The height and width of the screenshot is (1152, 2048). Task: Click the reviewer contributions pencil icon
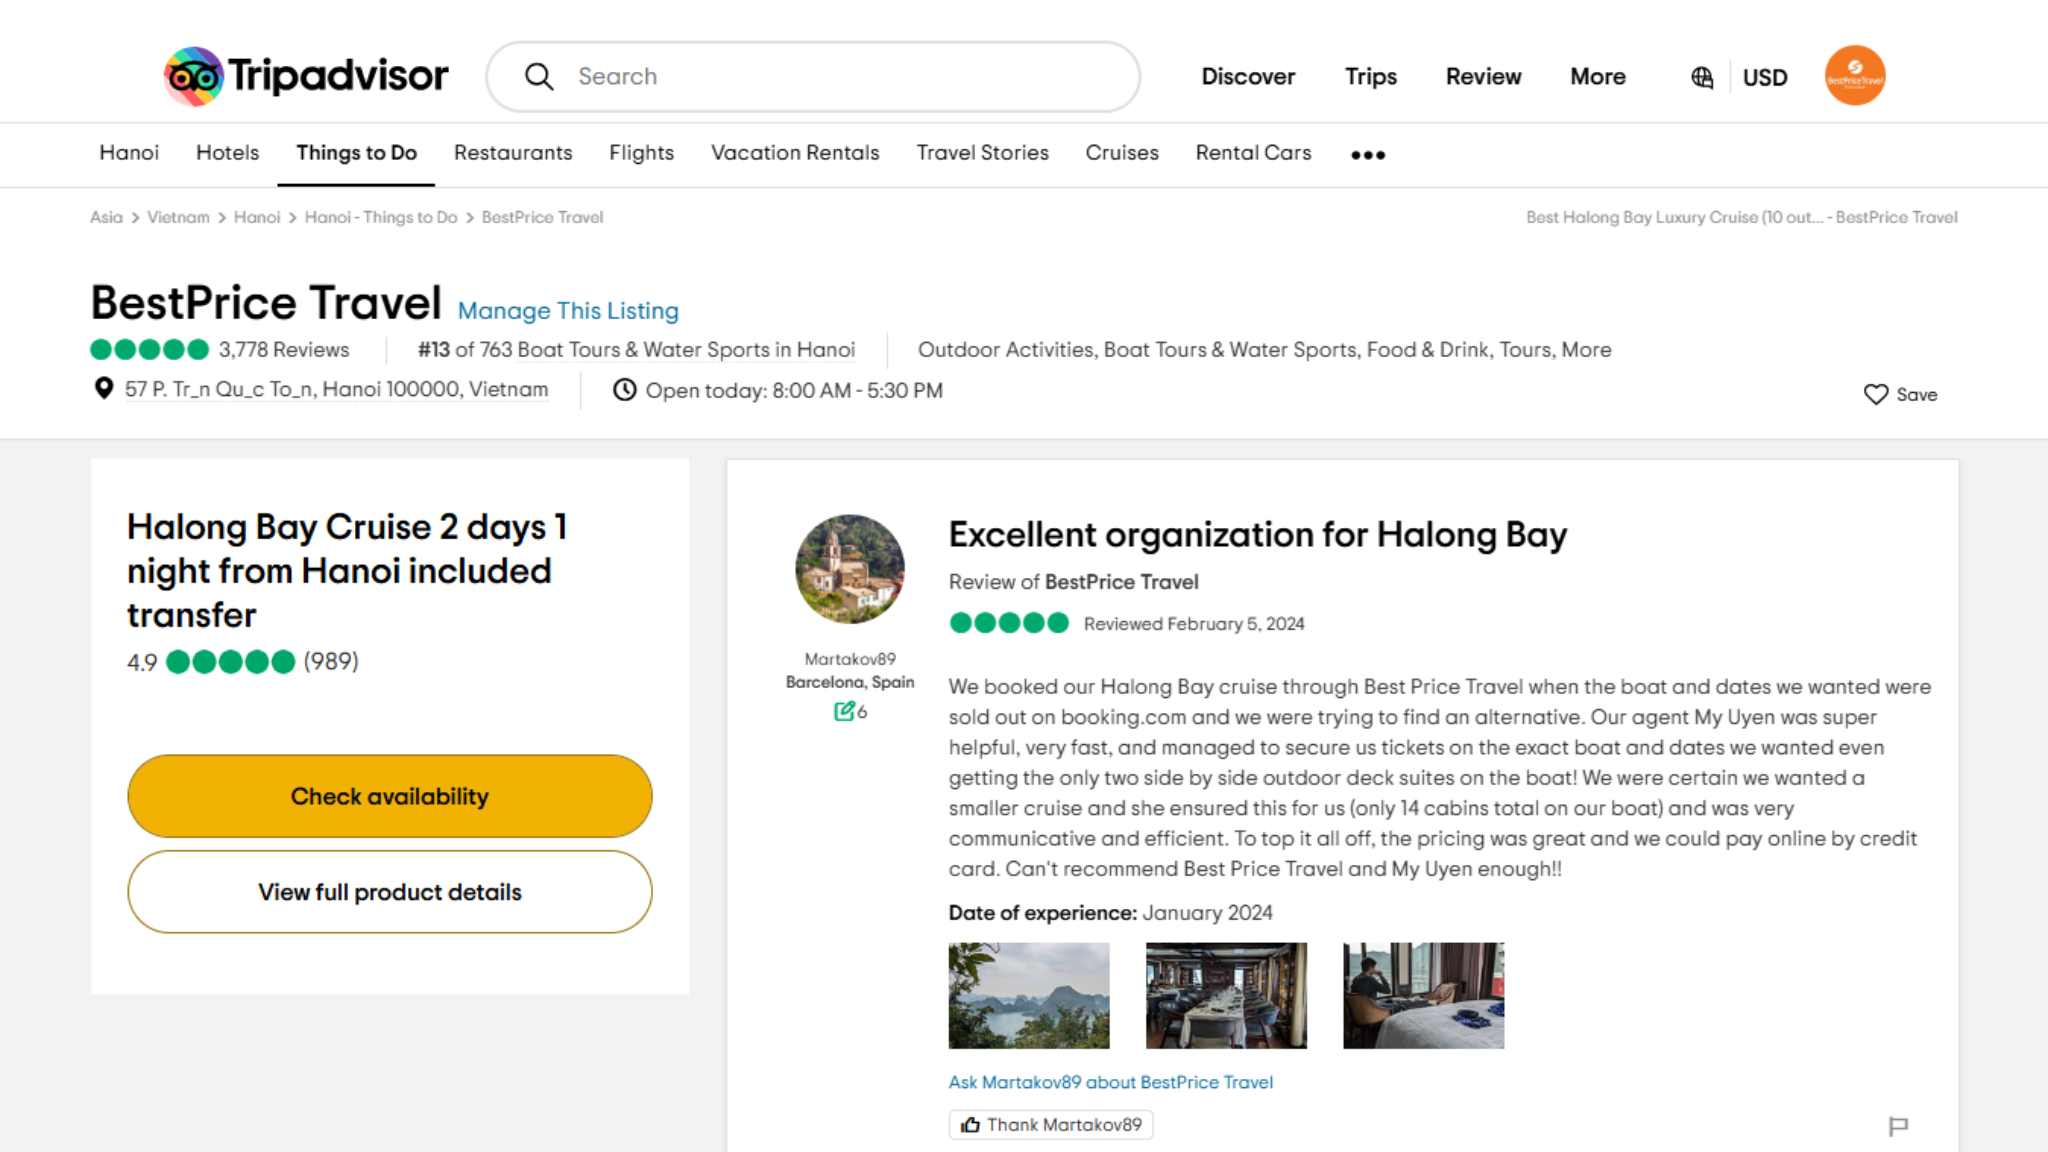click(x=844, y=711)
